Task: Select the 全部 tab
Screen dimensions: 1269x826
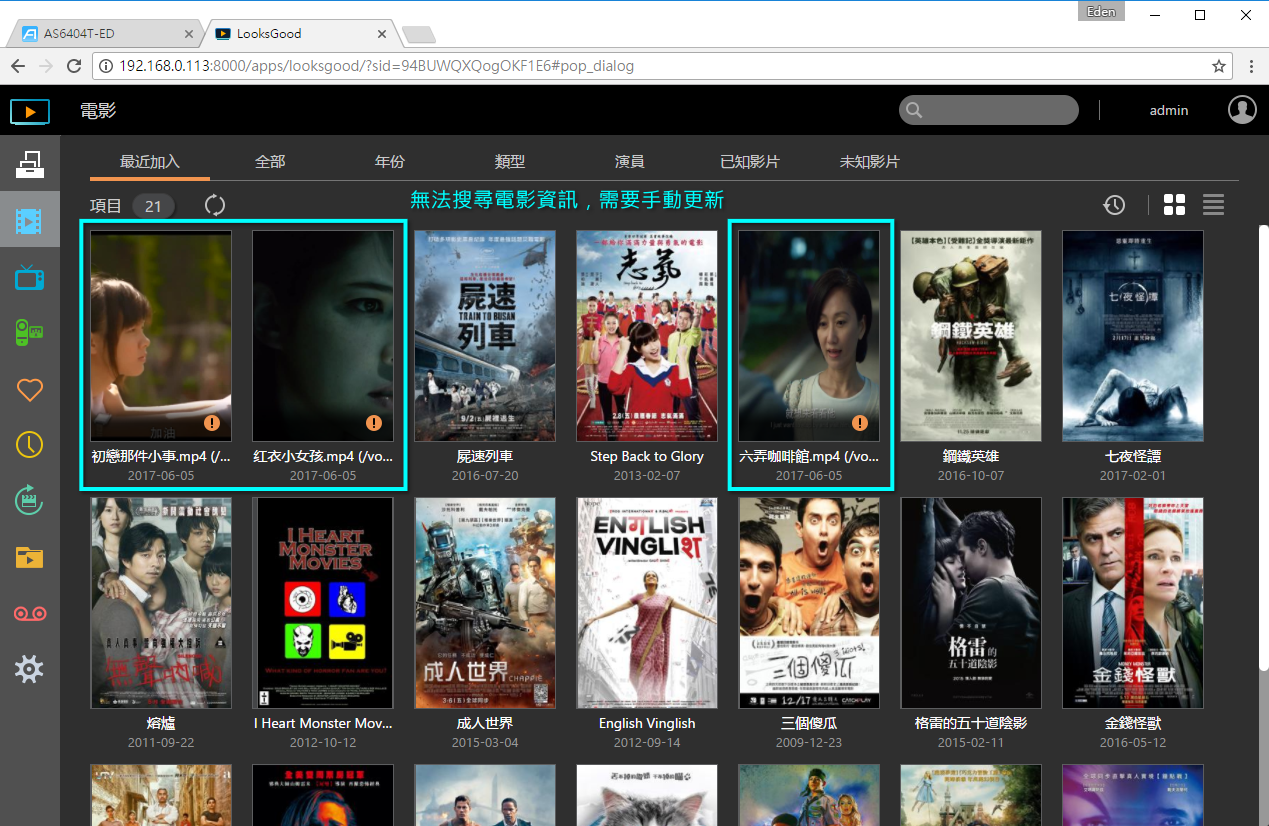Action: click(x=270, y=162)
